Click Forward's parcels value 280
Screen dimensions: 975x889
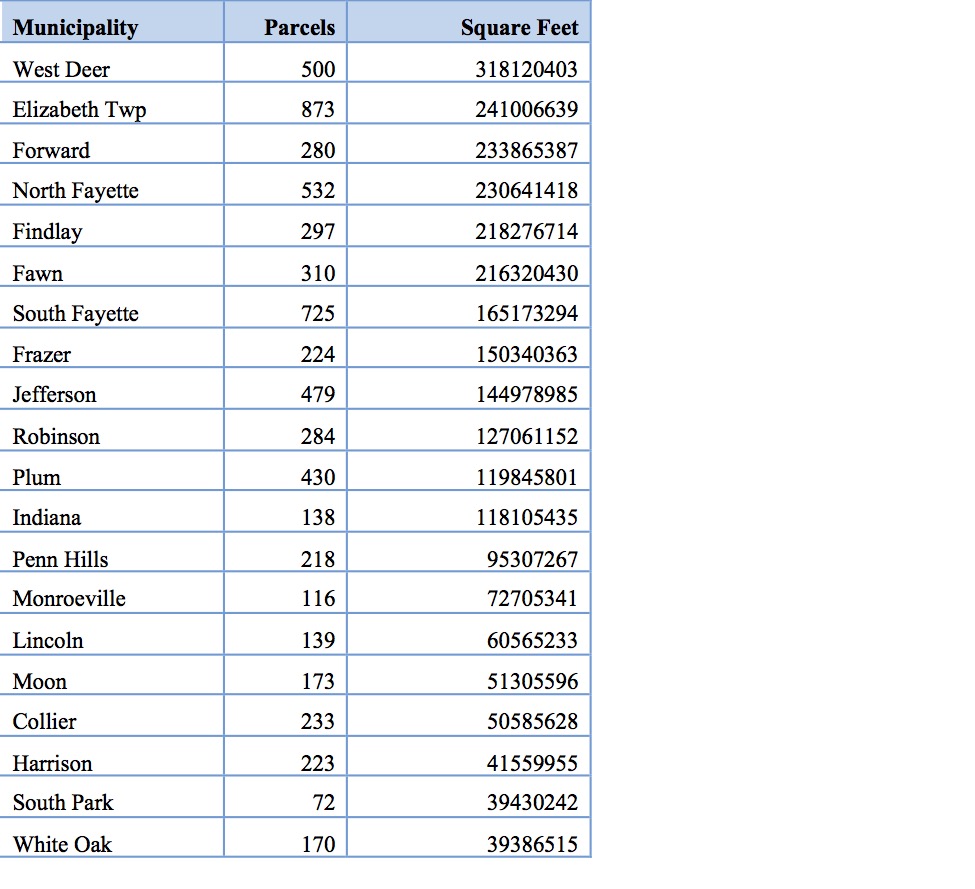(318, 151)
